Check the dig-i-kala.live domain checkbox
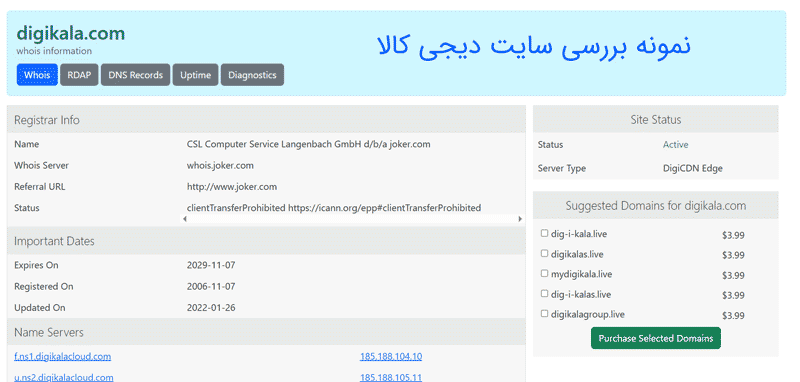The height and width of the screenshot is (382, 800). click(544, 233)
